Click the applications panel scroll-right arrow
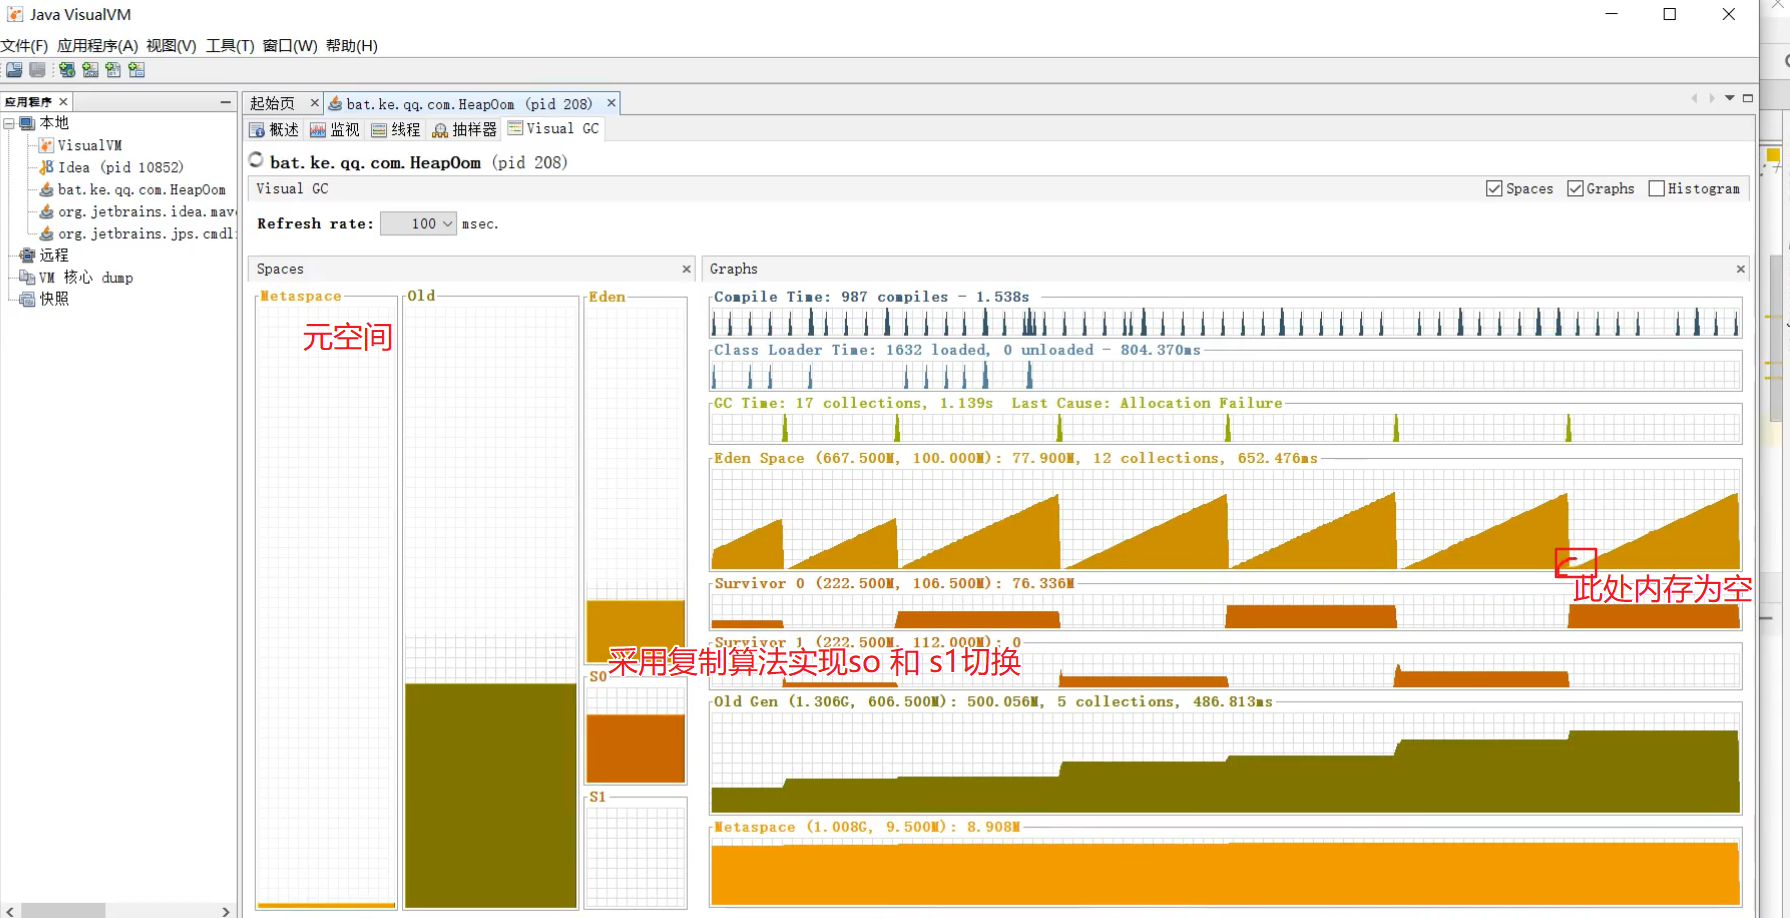Screen dimensions: 1790x918 pos(226,911)
